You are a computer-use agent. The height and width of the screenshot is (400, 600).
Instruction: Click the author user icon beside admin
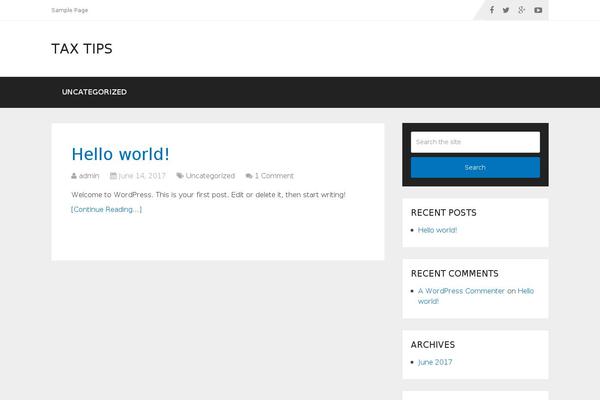[74, 176]
